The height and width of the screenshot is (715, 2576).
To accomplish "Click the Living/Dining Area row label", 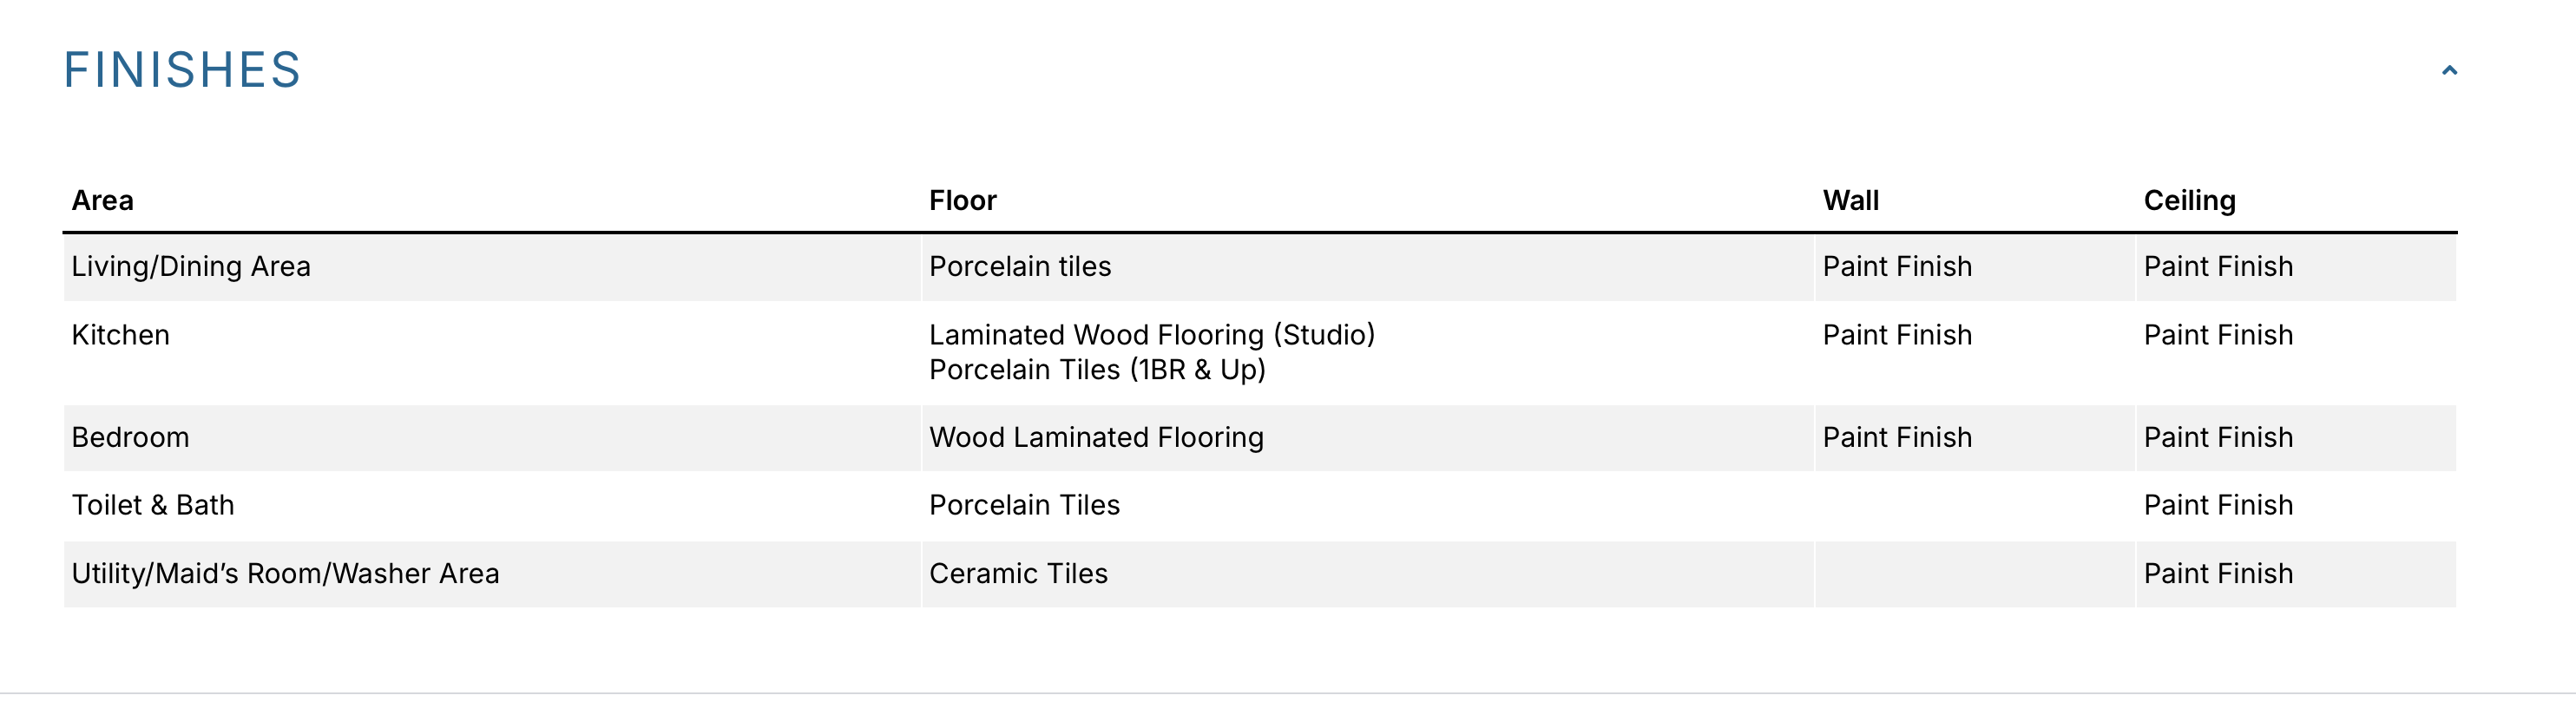I will click(191, 266).
